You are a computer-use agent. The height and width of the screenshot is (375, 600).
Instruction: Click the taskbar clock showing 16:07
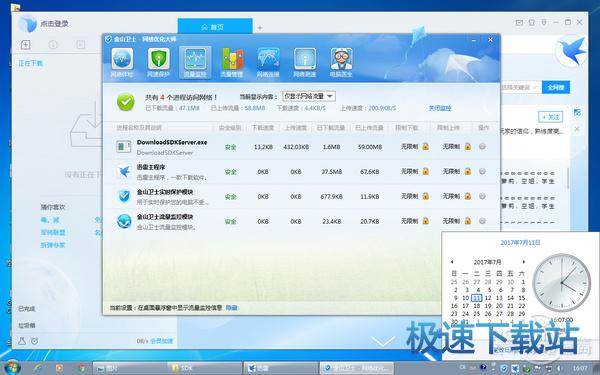pos(579,368)
